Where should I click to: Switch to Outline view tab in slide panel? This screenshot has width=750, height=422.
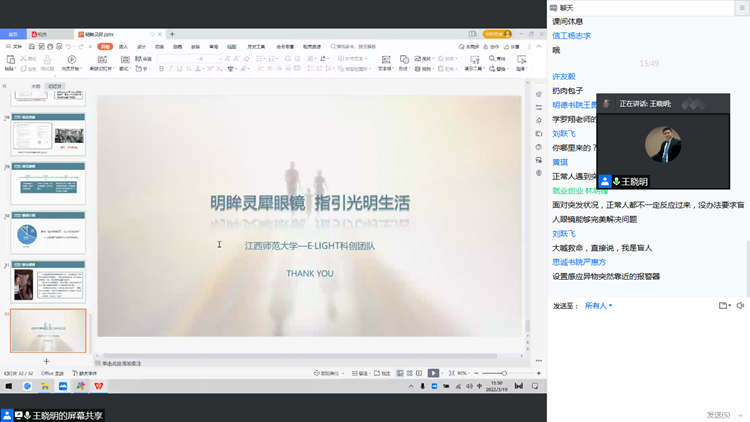[x=36, y=86]
